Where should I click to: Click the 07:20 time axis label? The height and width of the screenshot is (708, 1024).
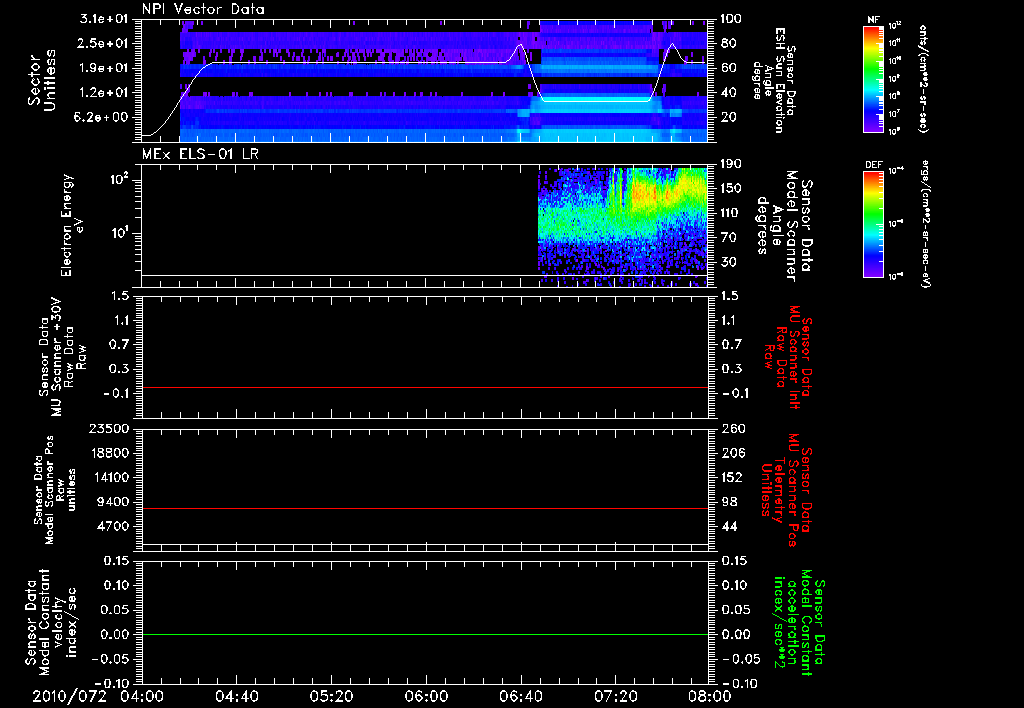[x=615, y=696]
